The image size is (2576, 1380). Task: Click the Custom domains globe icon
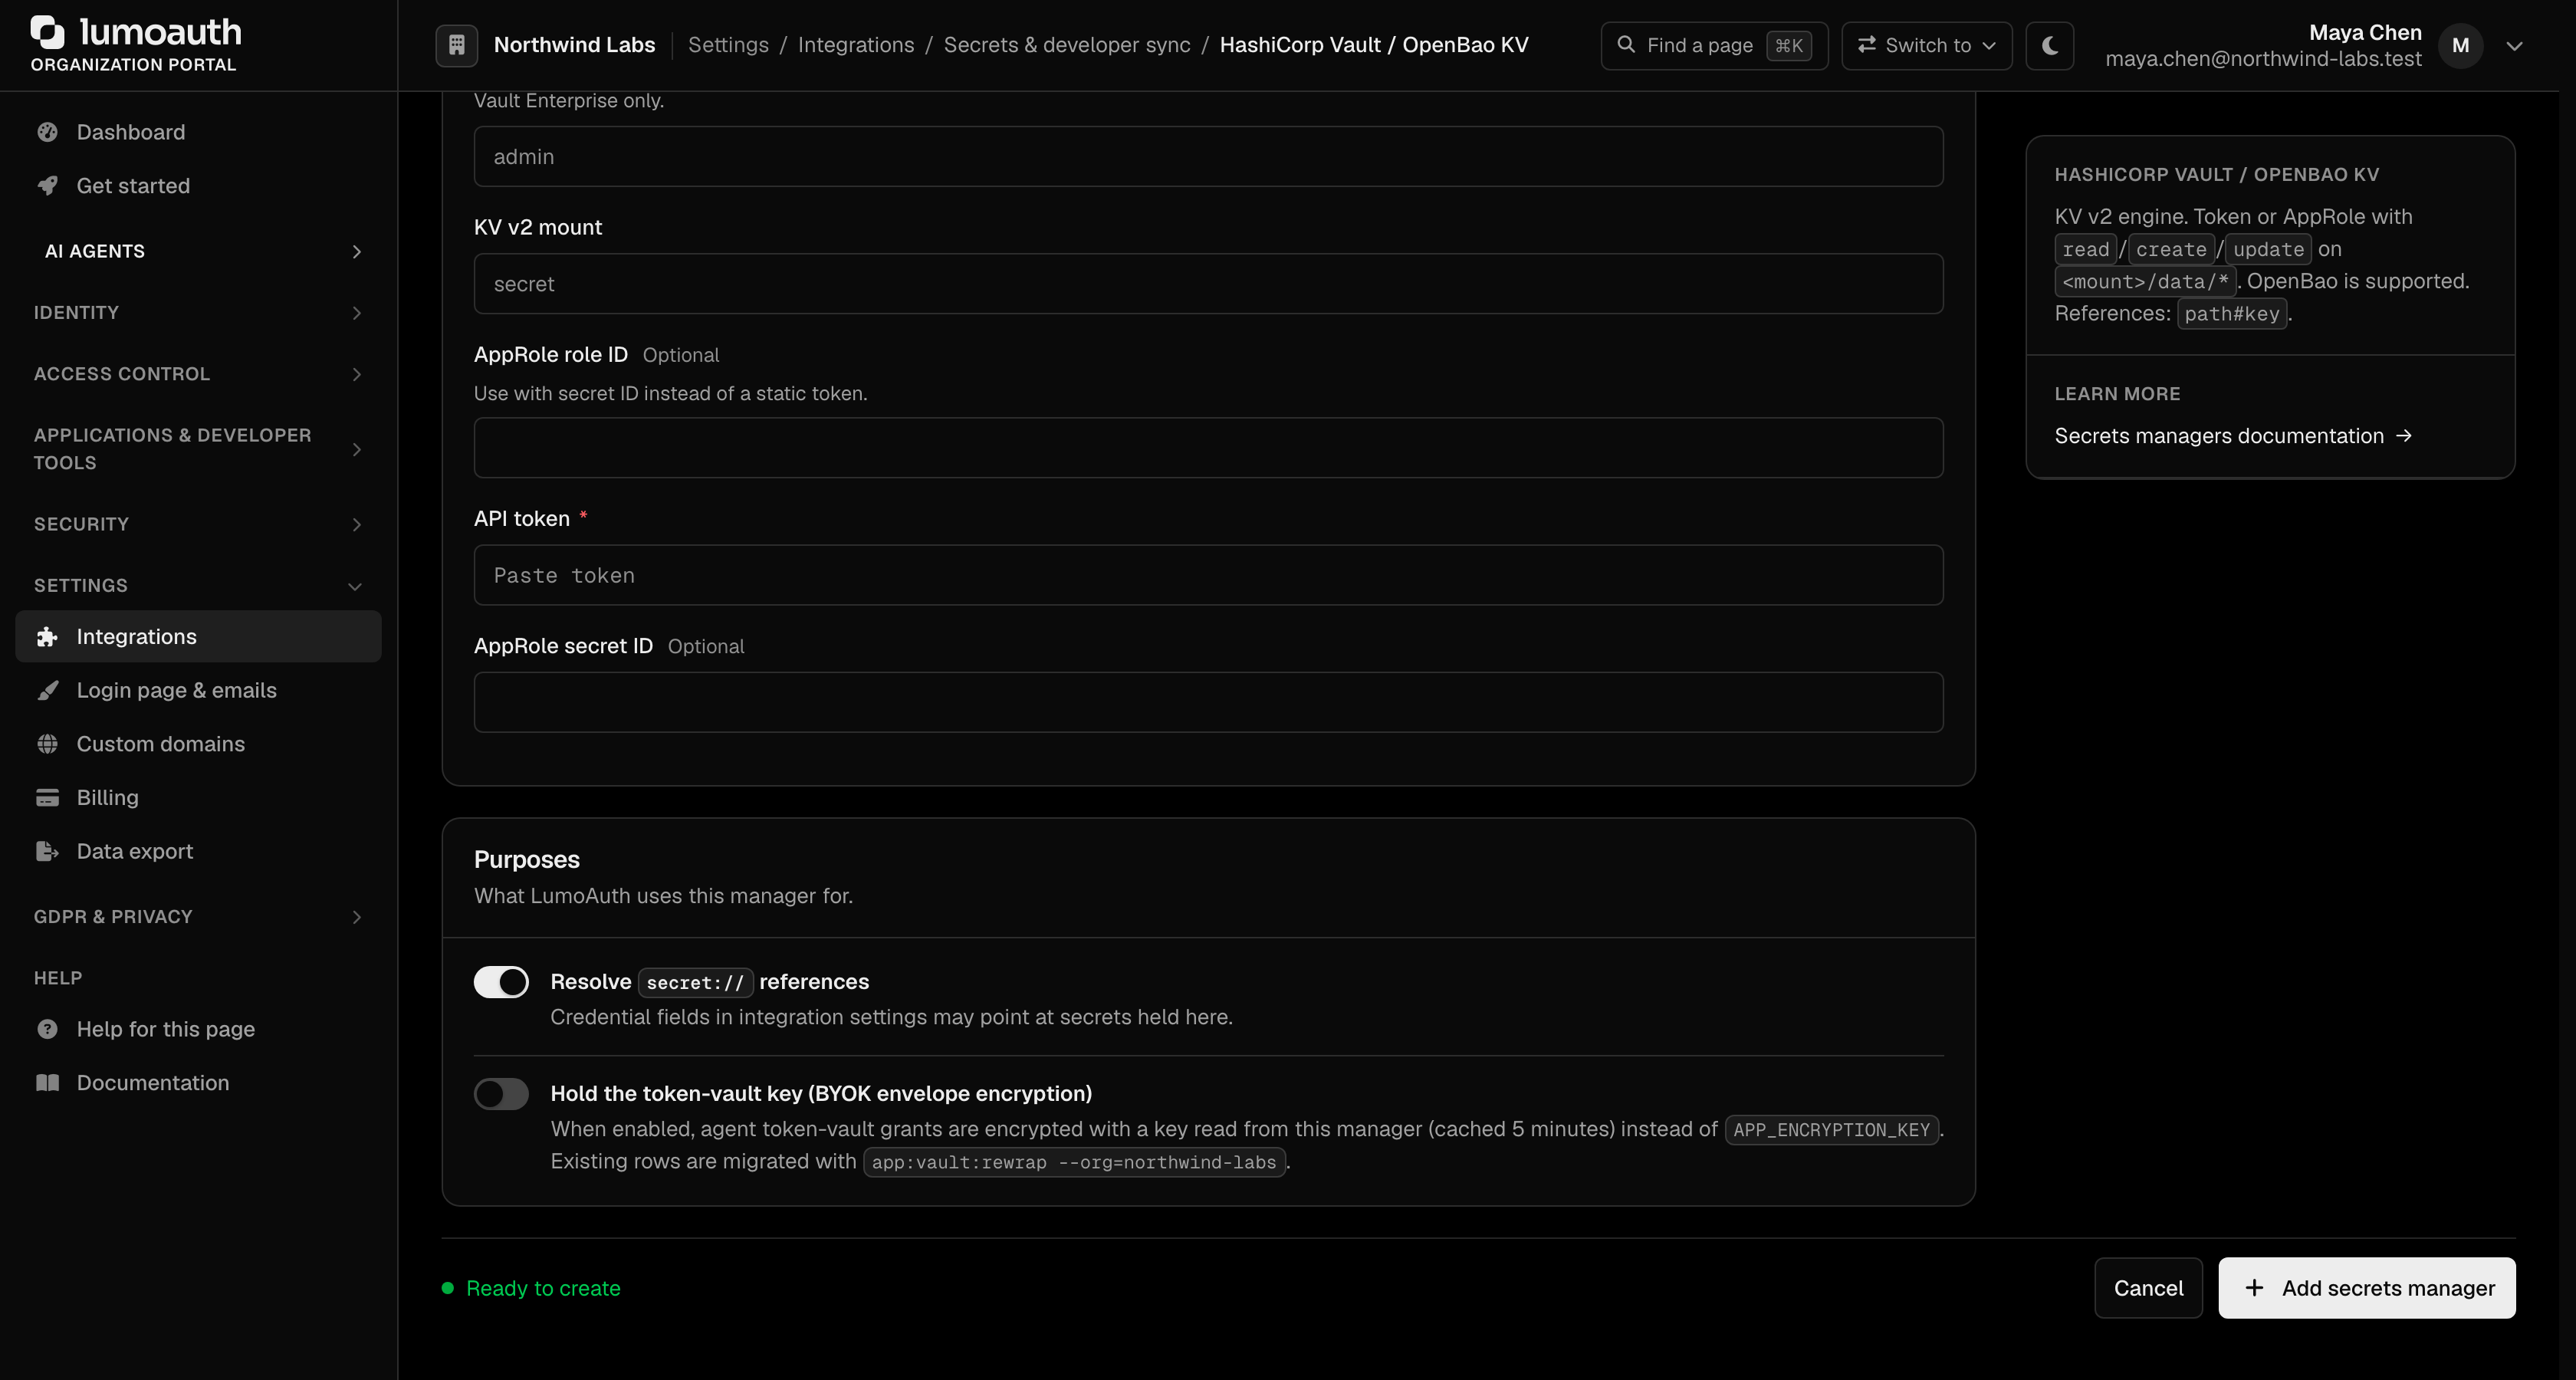[x=47, y=744]
